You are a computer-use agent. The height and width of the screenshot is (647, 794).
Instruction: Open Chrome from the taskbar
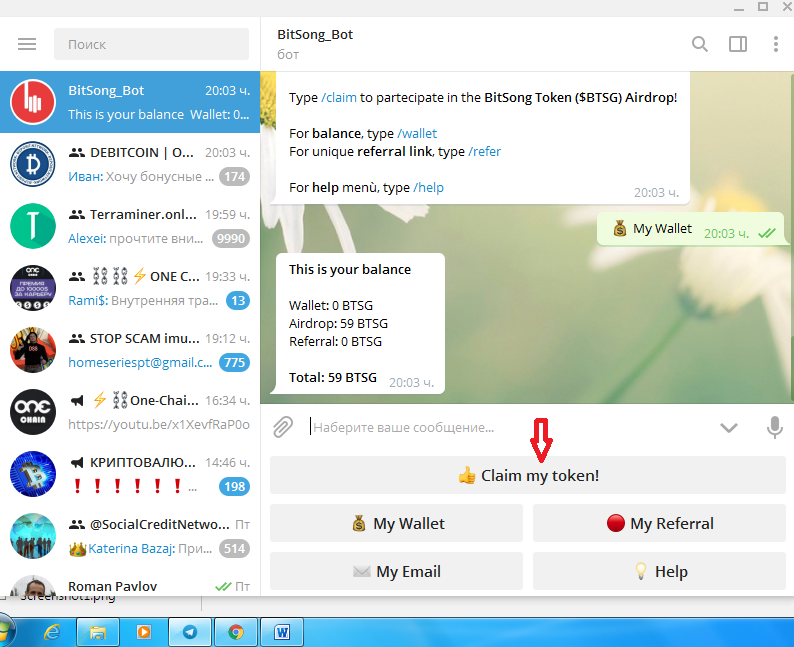[236, 632]
